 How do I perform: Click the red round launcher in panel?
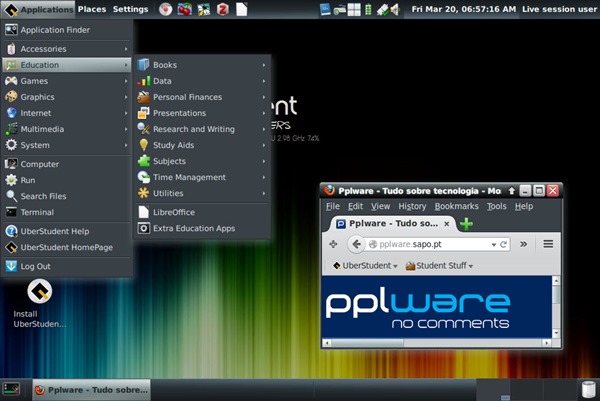[165, 9]
